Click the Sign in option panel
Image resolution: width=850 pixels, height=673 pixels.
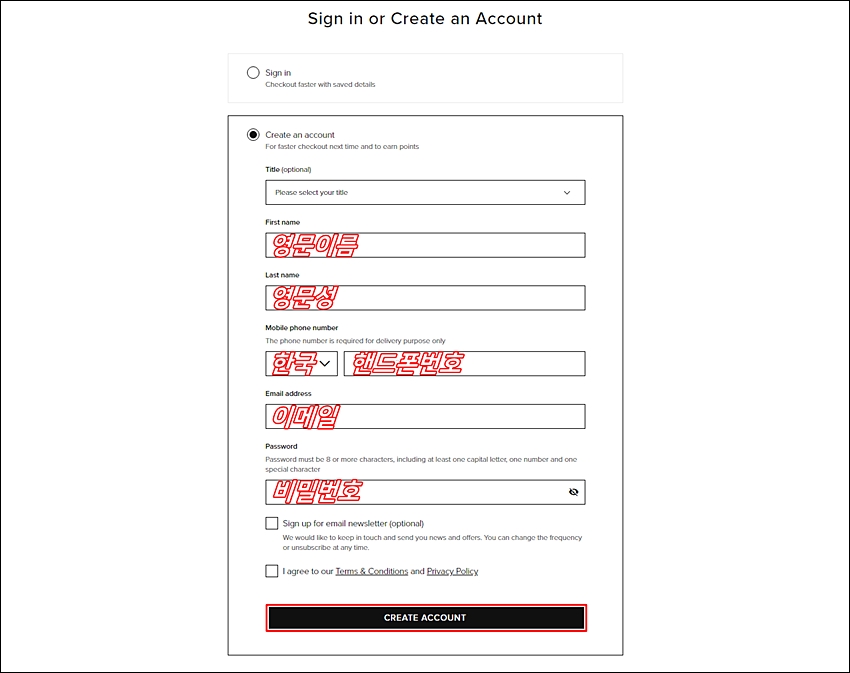tap(425, 78)
